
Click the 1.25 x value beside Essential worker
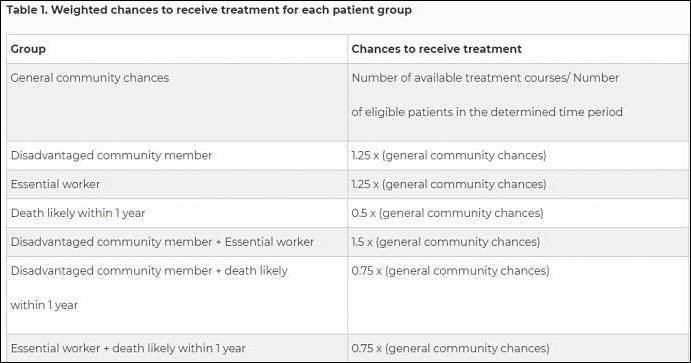(449, 184)
